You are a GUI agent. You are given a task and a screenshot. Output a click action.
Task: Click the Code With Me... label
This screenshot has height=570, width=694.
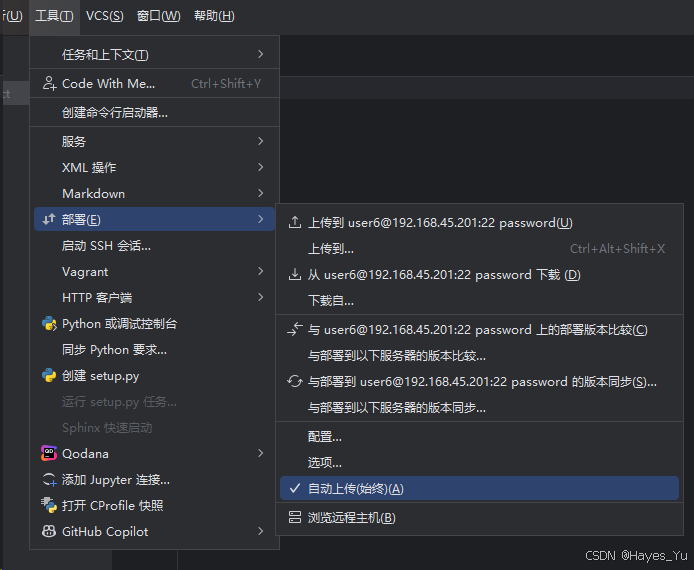tap(108, 84)
